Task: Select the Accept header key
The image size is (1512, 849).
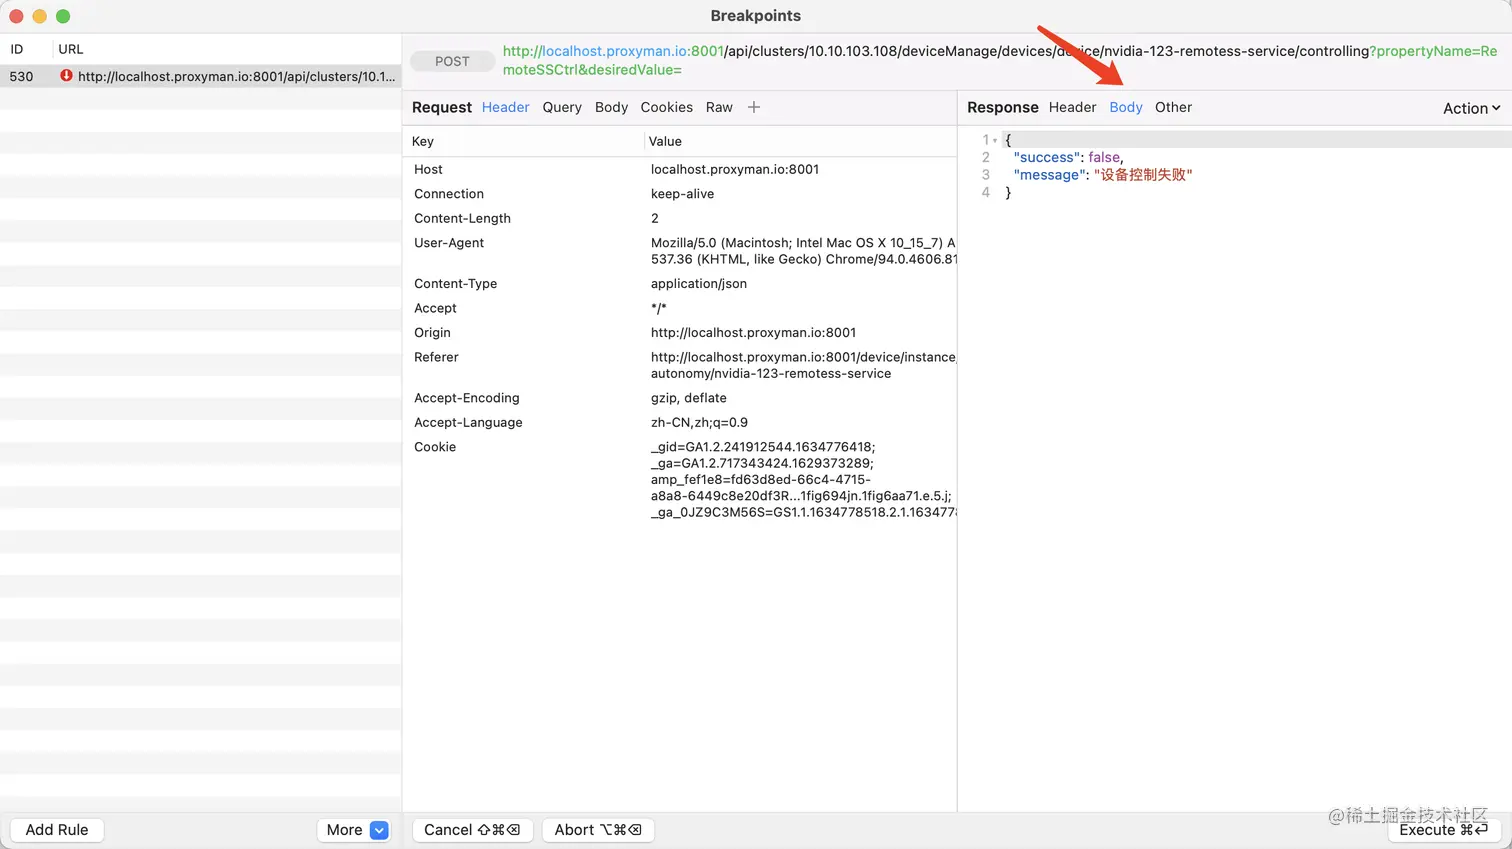Action: pos(435,308)
